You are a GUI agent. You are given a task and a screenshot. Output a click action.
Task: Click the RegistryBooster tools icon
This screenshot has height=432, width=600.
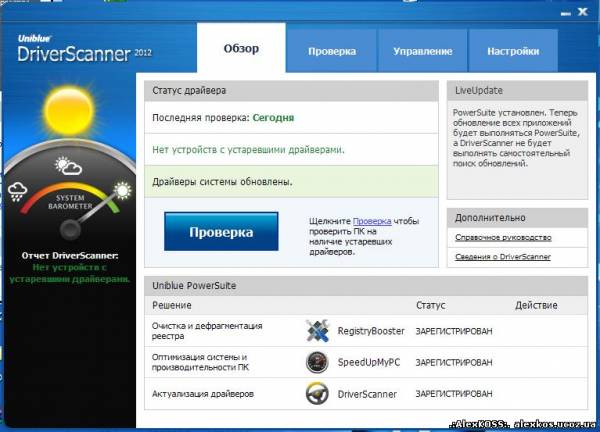coord(318,331)
